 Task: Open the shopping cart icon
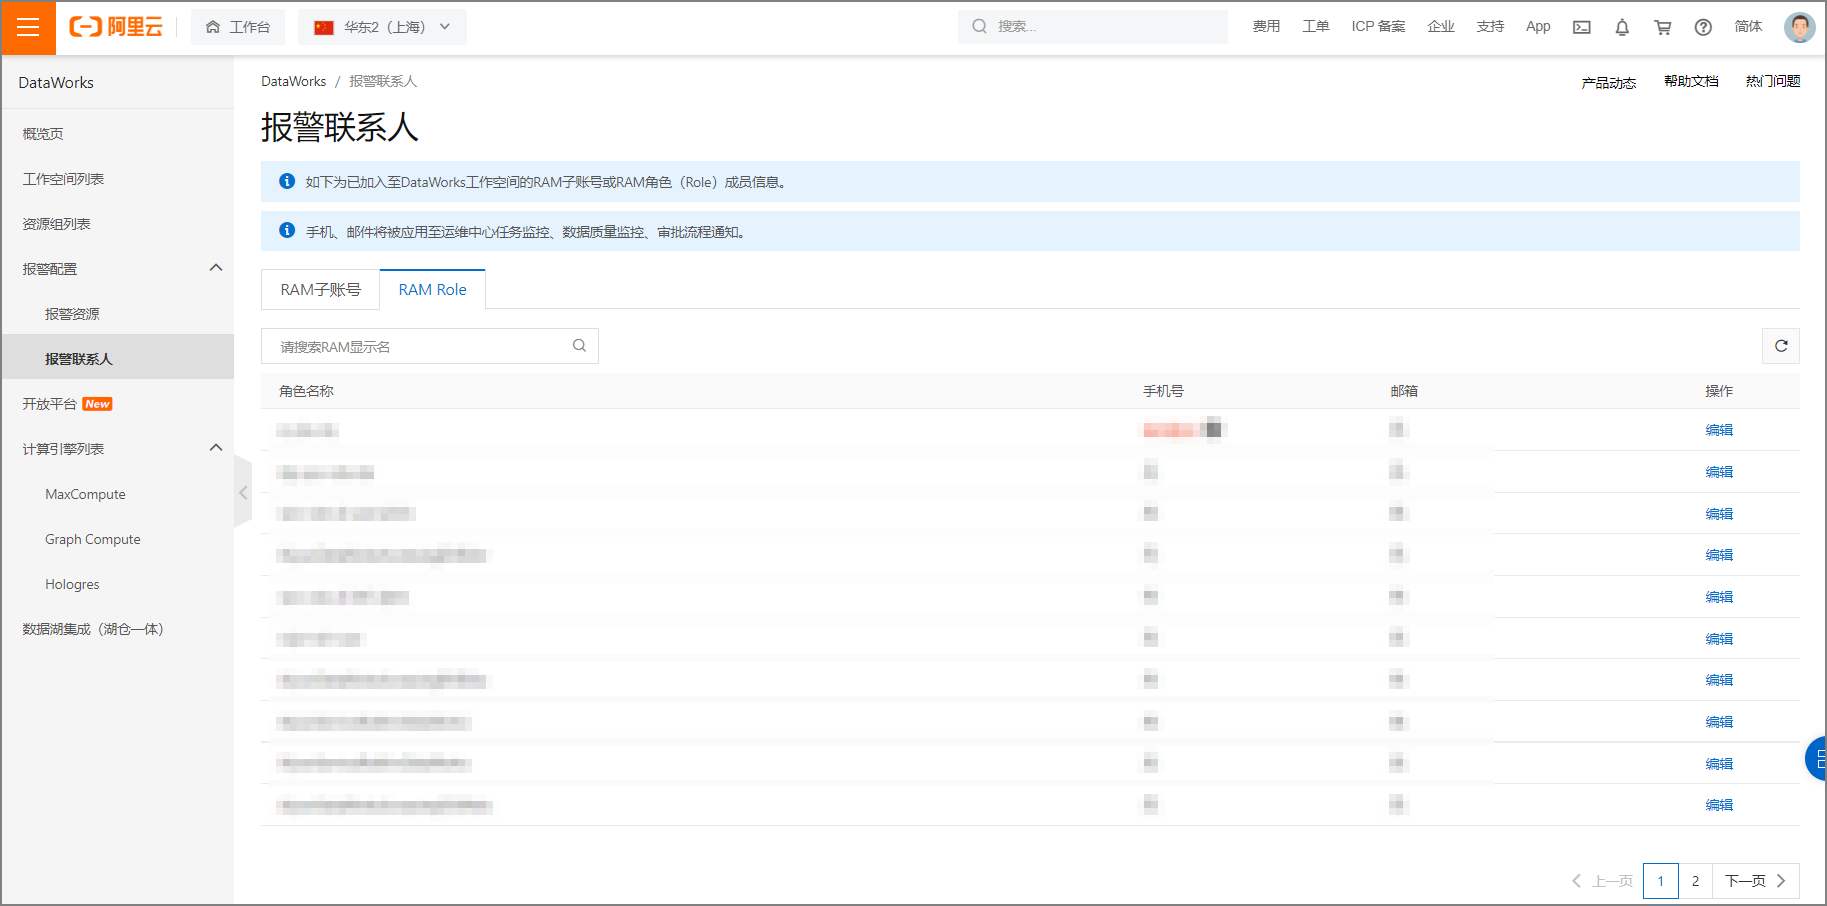1663,27
